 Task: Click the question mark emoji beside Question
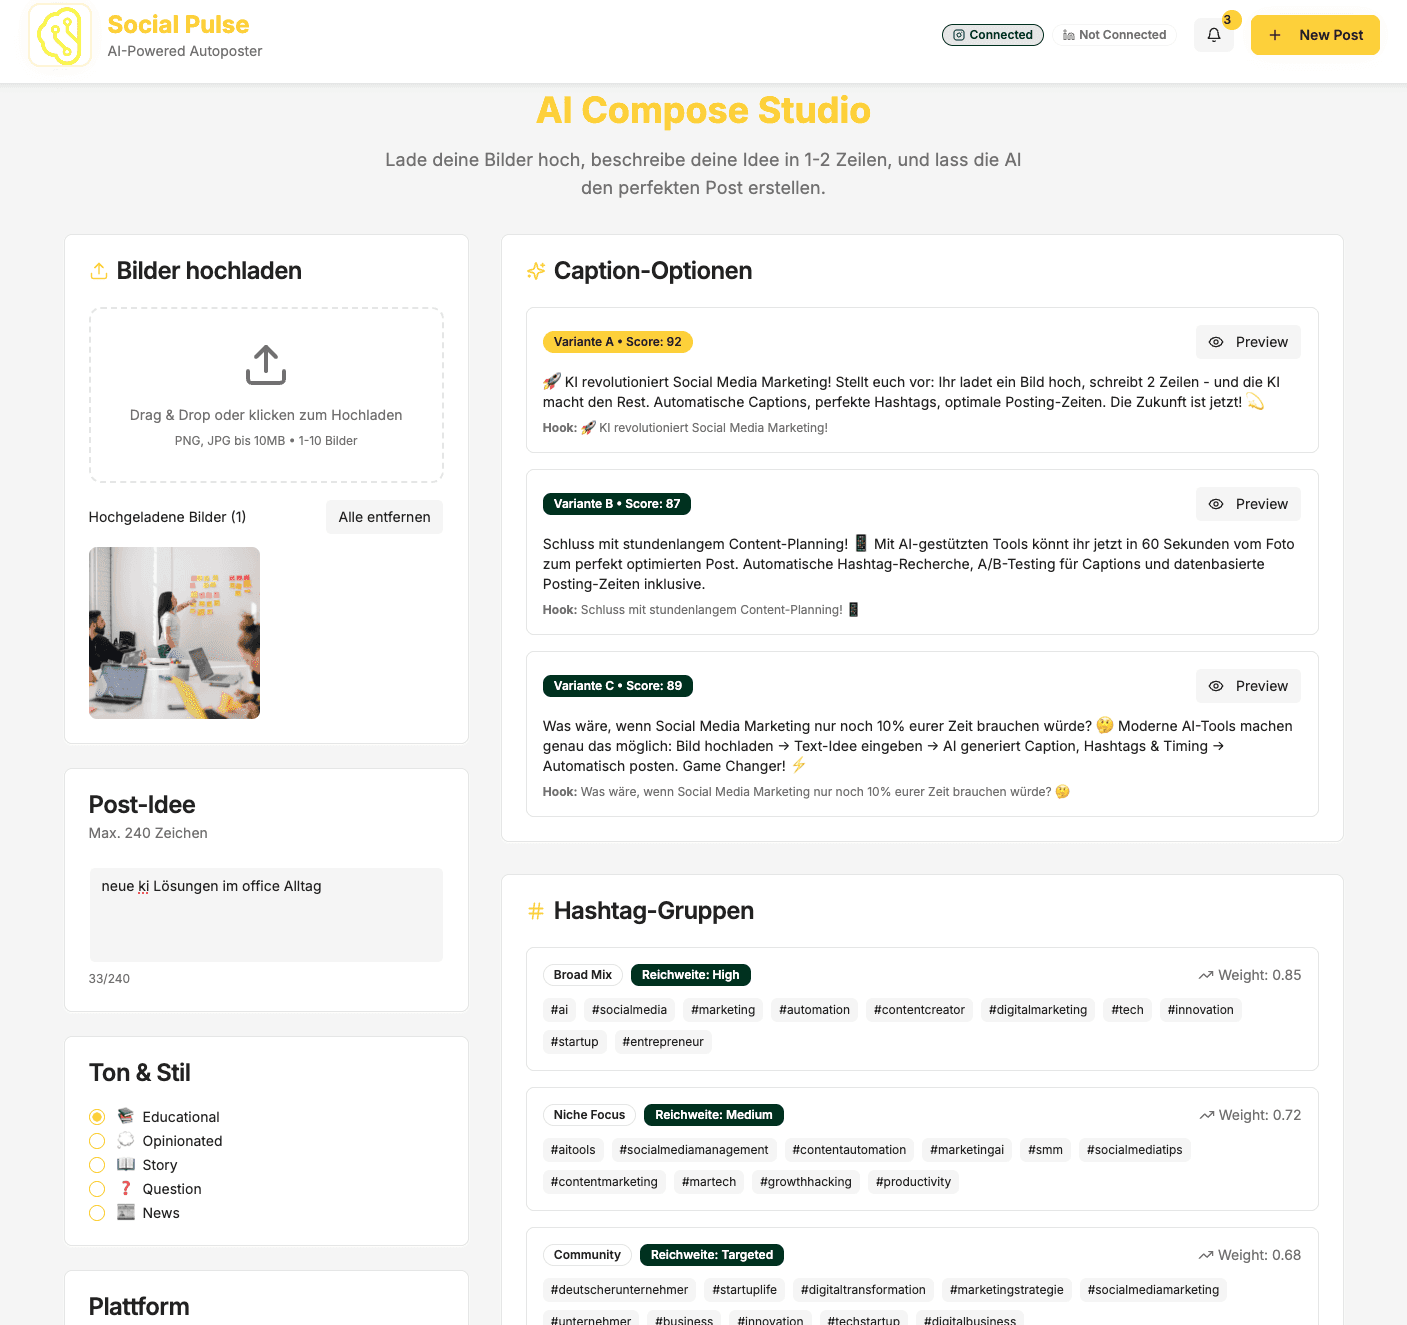(x=126, y=1188)
